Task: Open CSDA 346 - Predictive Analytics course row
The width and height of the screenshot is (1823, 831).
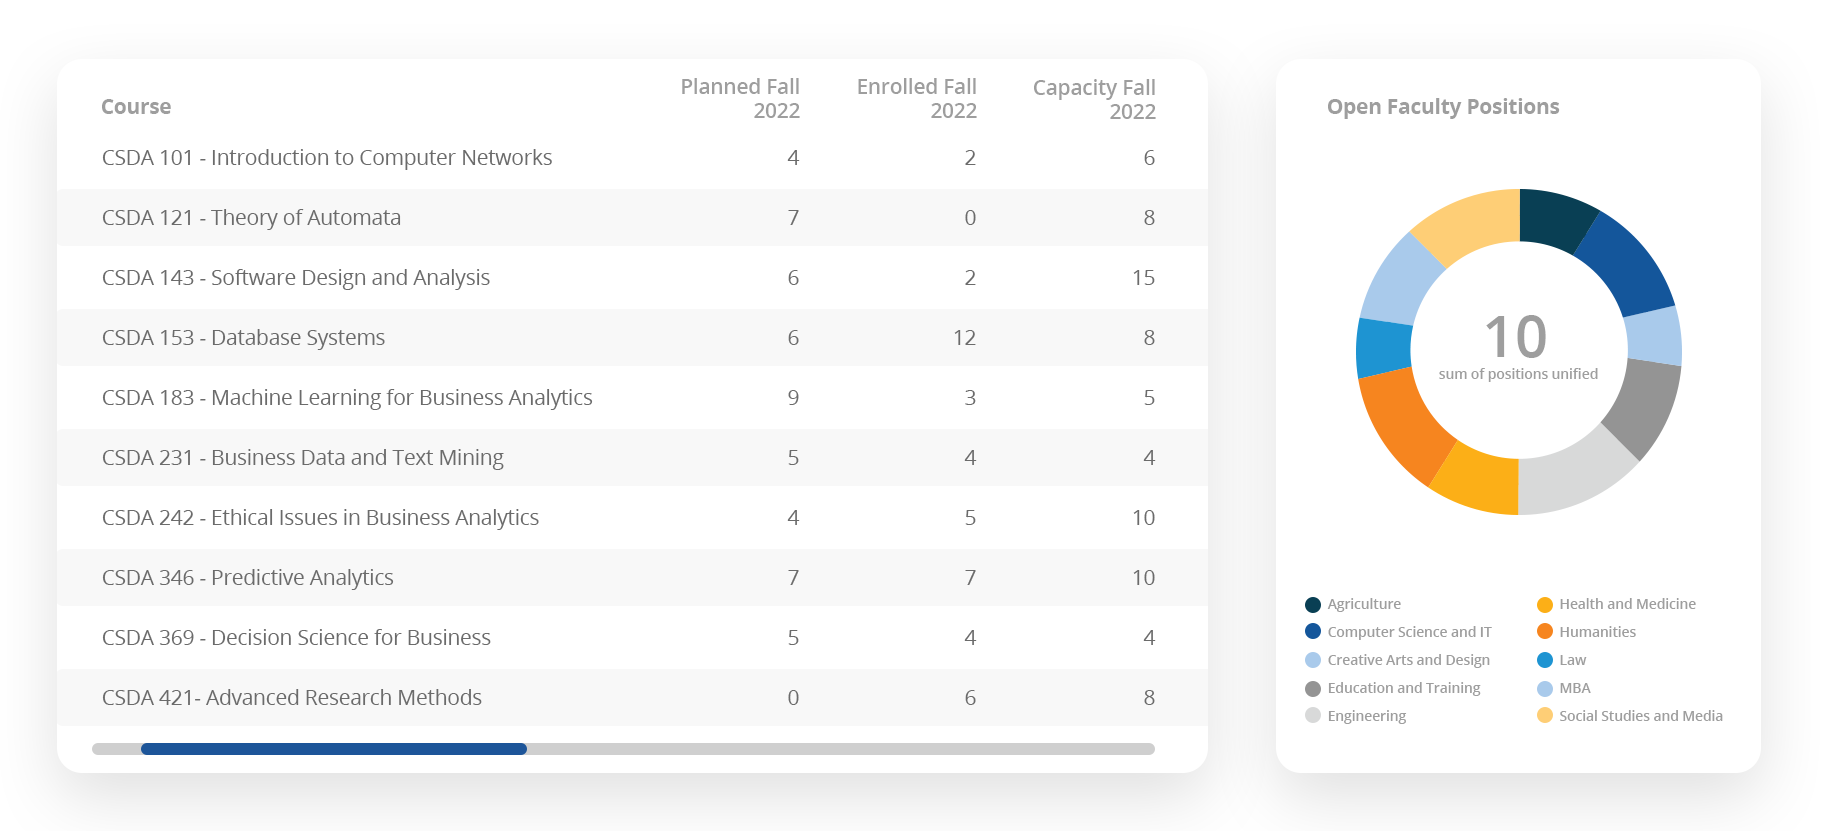Action: [x=247, y=578]
